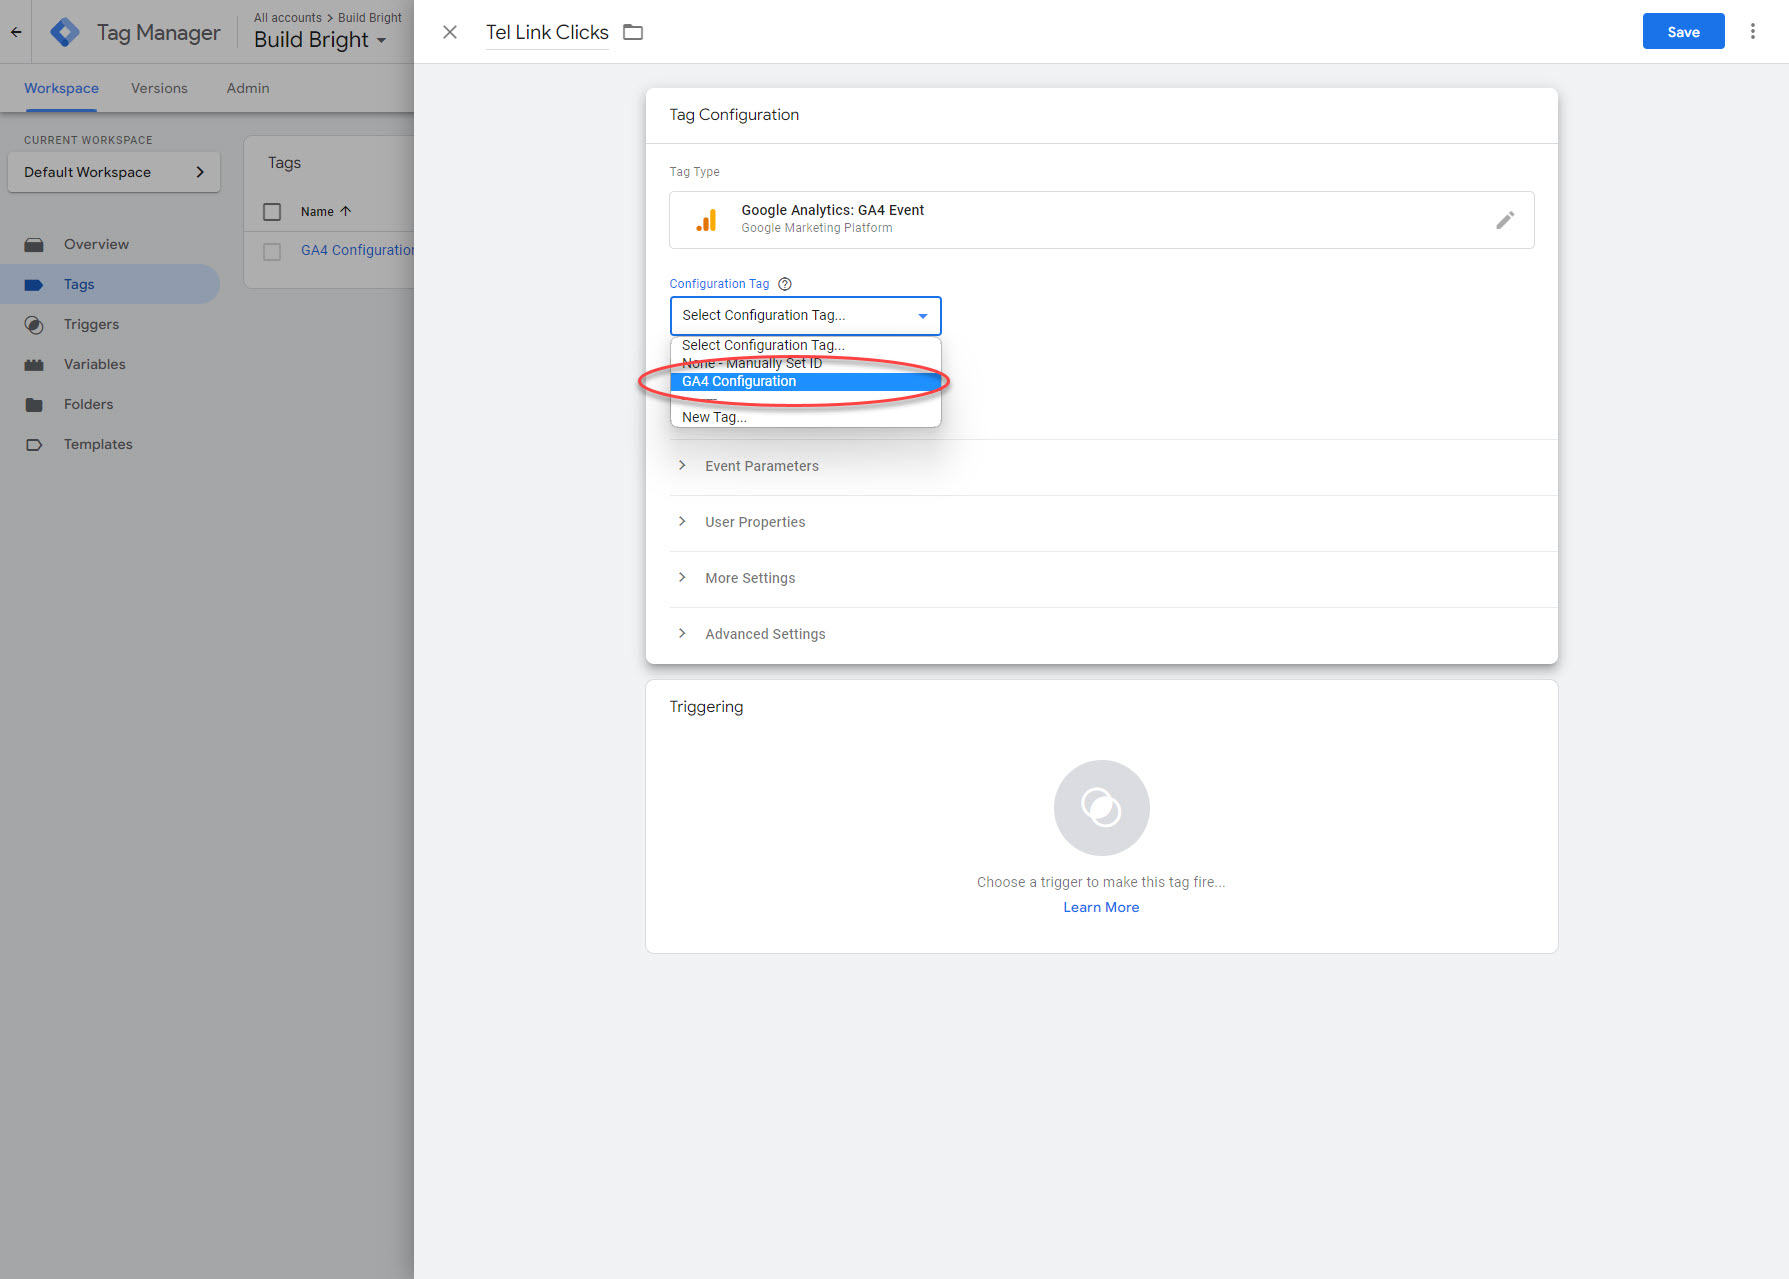Expand the User Properties section
Image resolution: width=1789 pixels, height=1279 pixels.
click(x=754, y=522)
